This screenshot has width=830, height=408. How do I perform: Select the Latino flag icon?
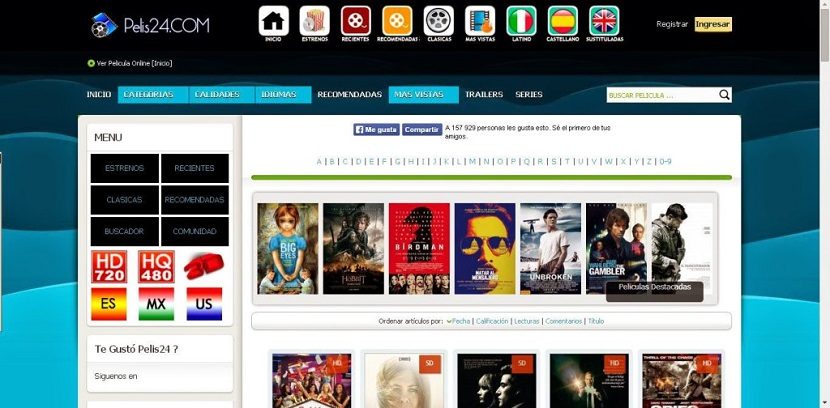[521, 21]
